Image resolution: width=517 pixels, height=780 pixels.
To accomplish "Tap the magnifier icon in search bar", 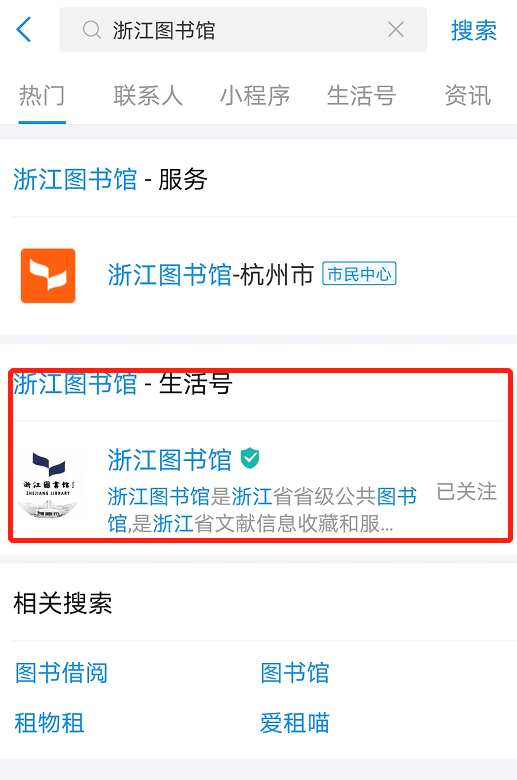I will [x=92, y=30].
